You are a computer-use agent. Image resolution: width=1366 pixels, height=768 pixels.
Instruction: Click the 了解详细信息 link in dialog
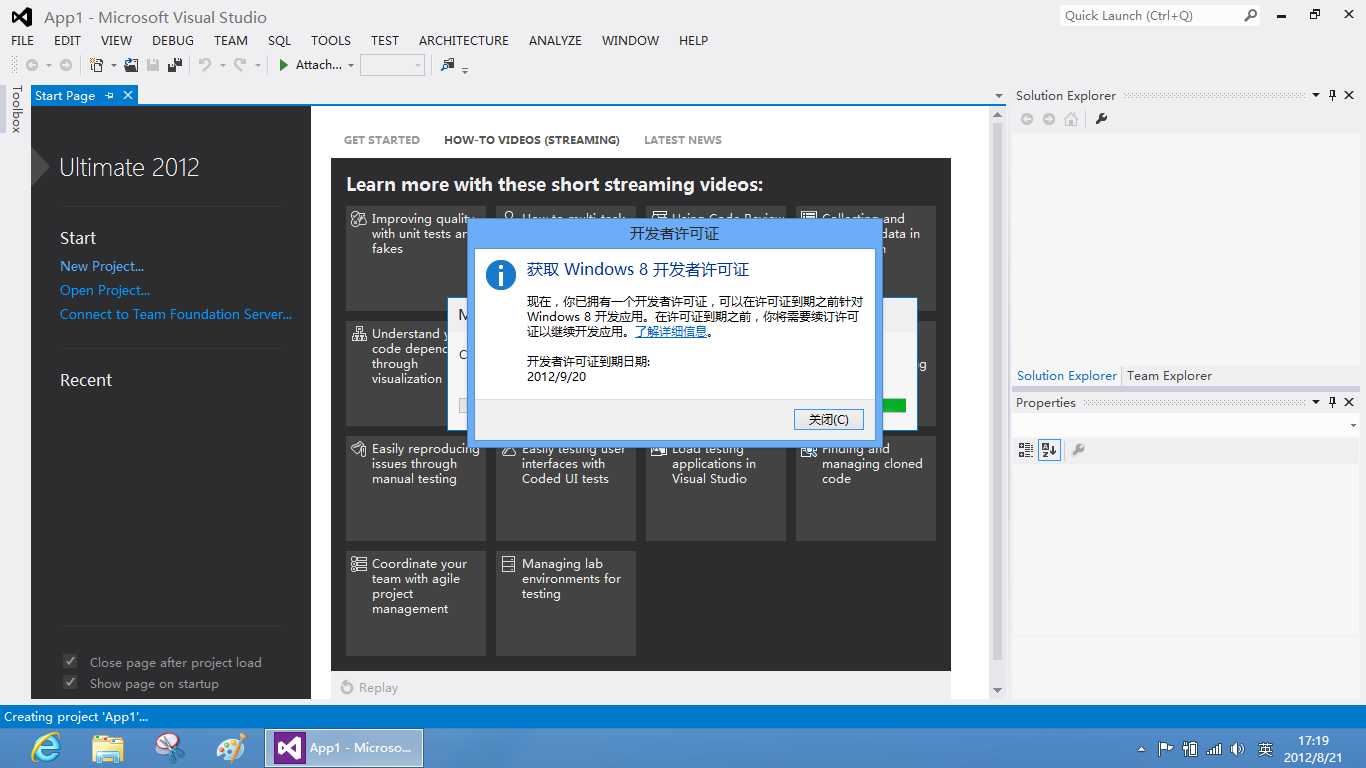(671, 332)
